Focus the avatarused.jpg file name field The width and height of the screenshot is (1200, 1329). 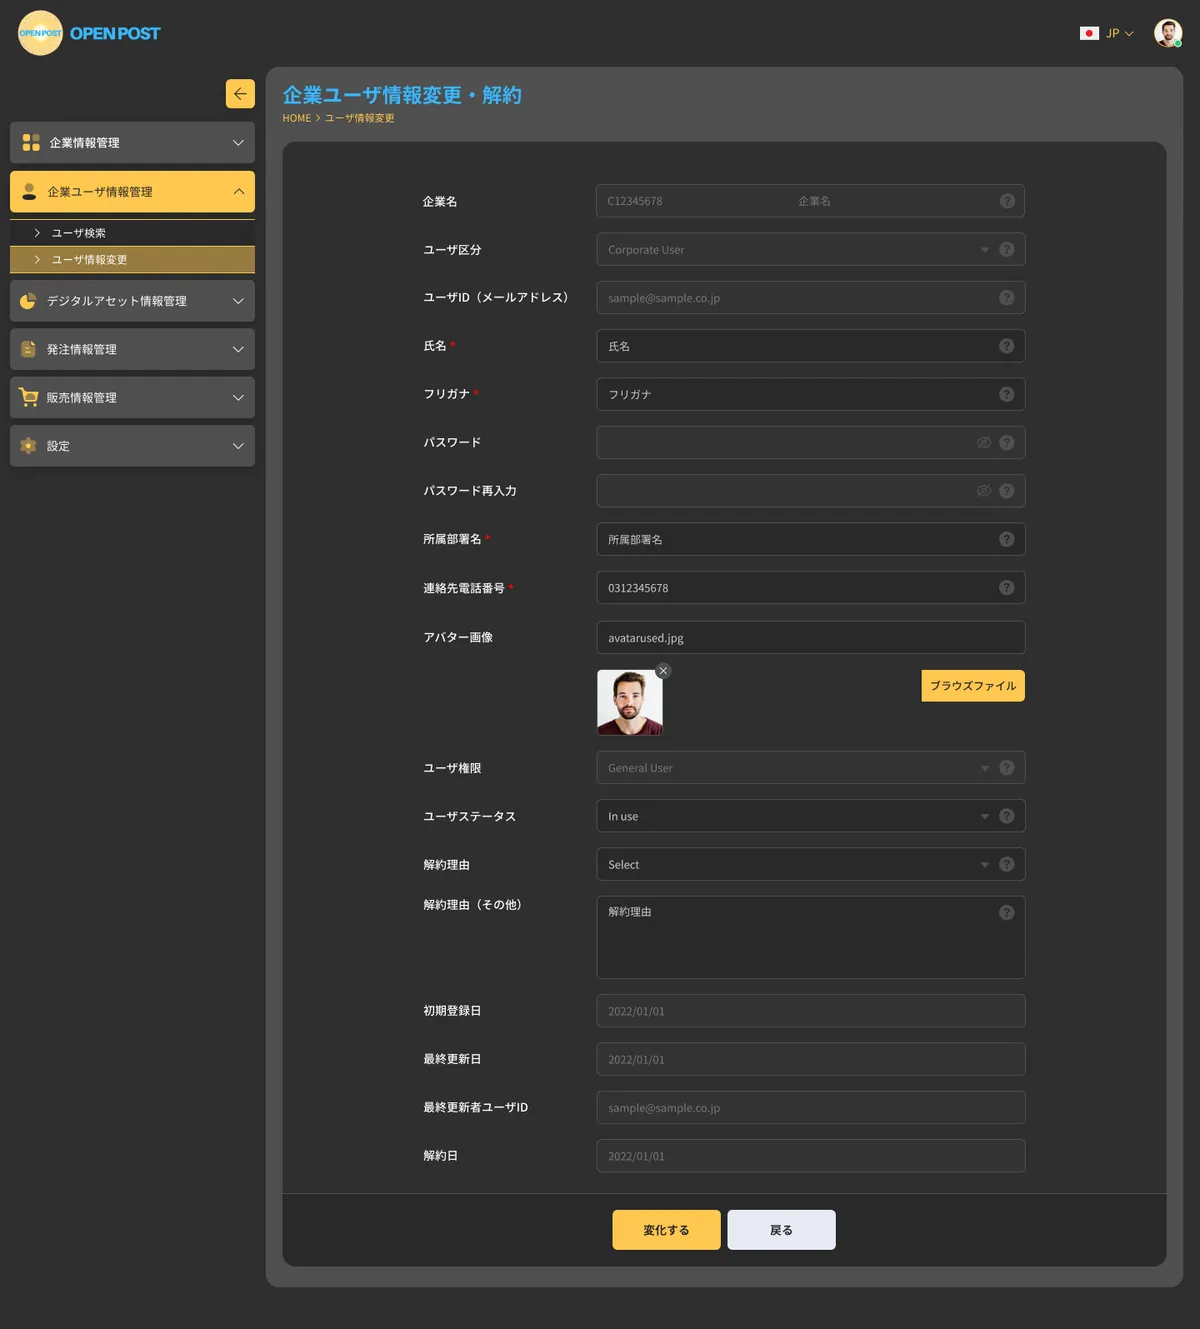811,637
